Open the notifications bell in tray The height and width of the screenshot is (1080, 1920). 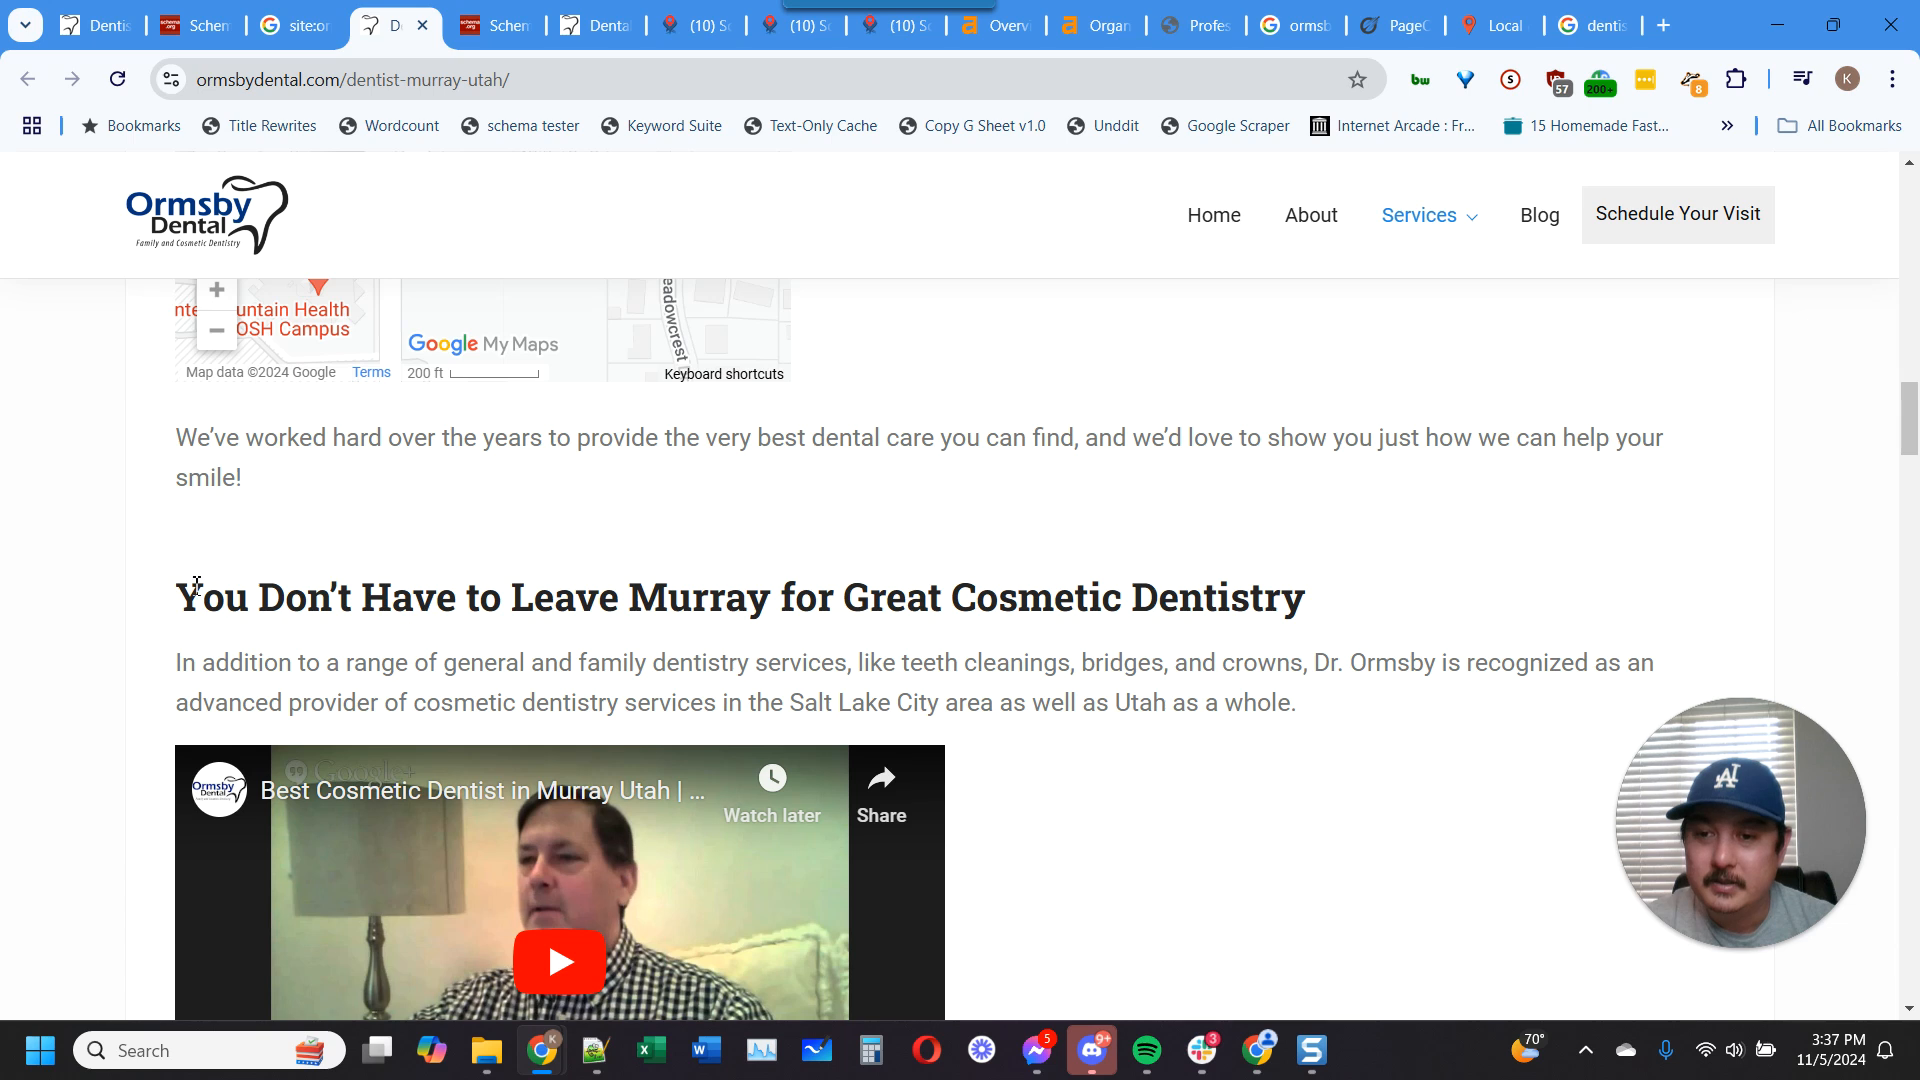(1885, 1050)
